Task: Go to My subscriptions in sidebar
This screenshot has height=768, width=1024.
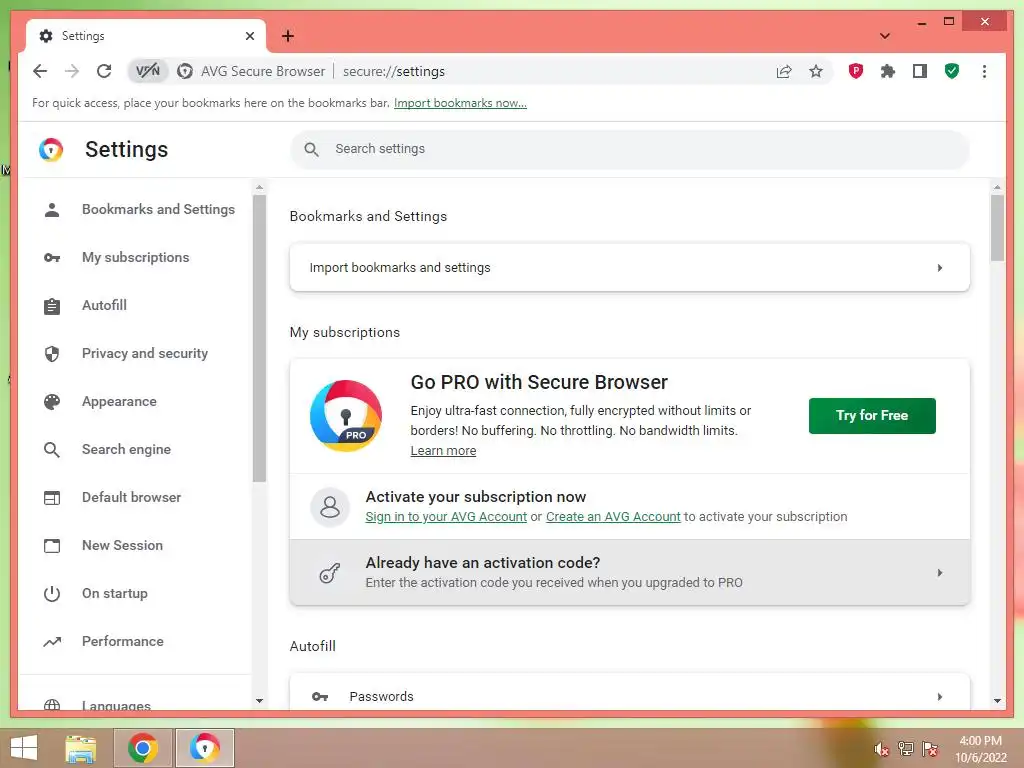Action: pos(135,257)
